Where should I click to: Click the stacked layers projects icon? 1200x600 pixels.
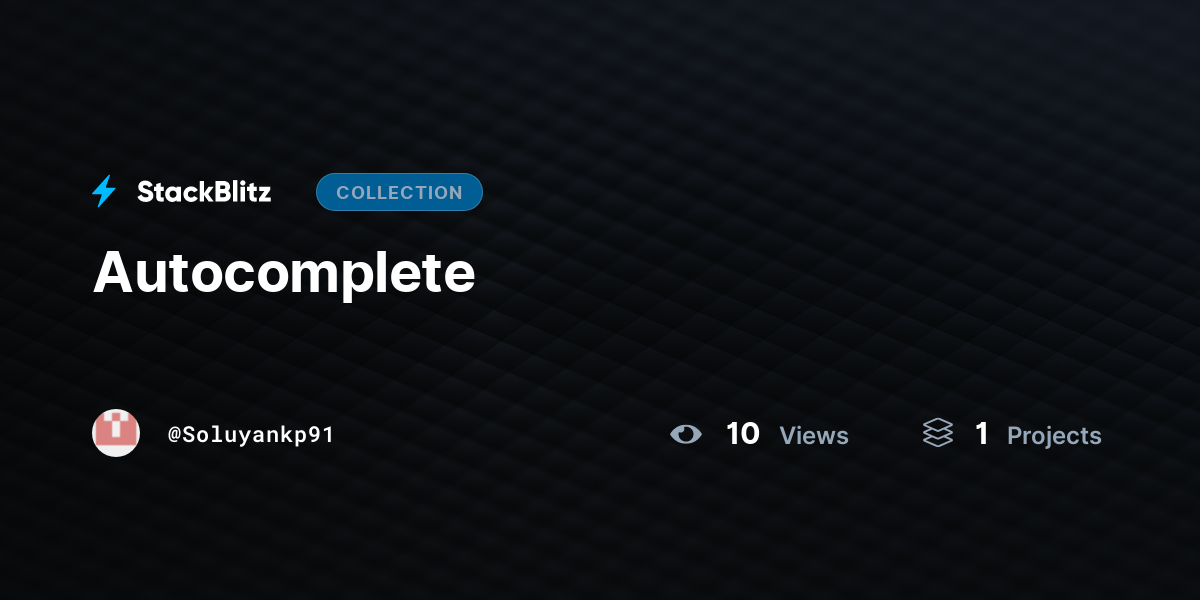tap(938, 433)
